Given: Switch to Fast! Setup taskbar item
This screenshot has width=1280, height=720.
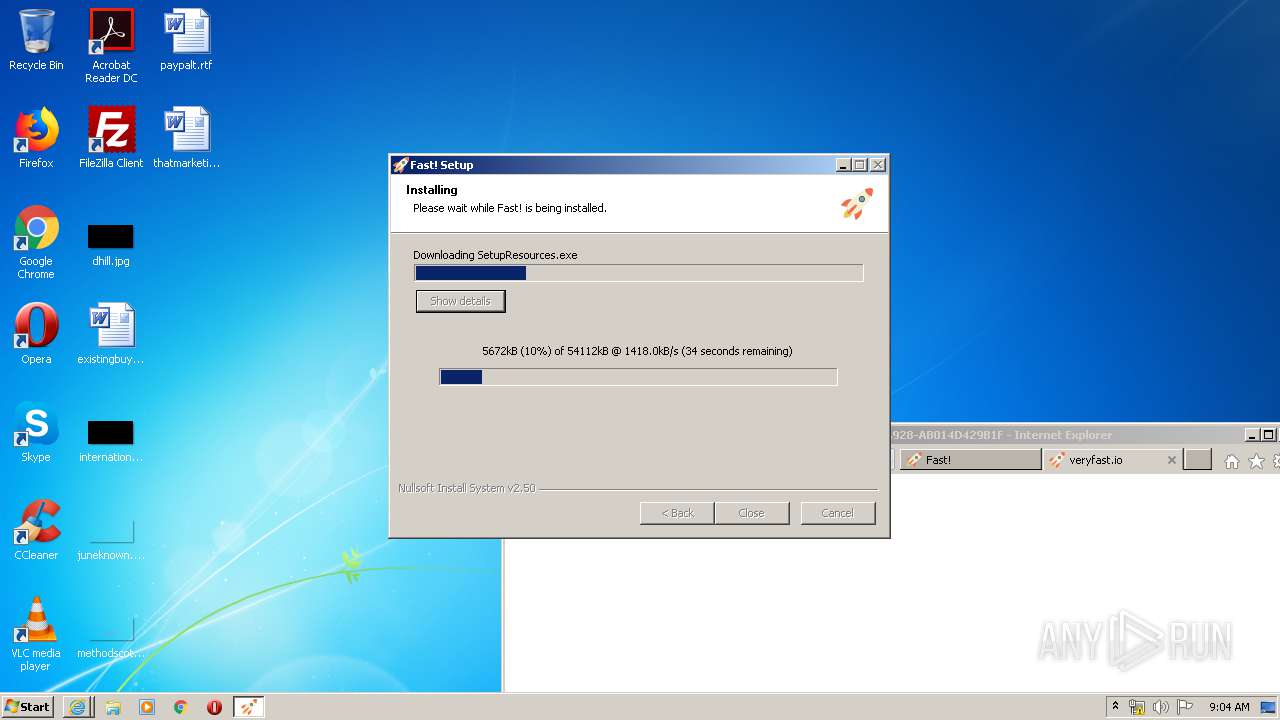Looking at the screenshot, I should coord(249,707).
